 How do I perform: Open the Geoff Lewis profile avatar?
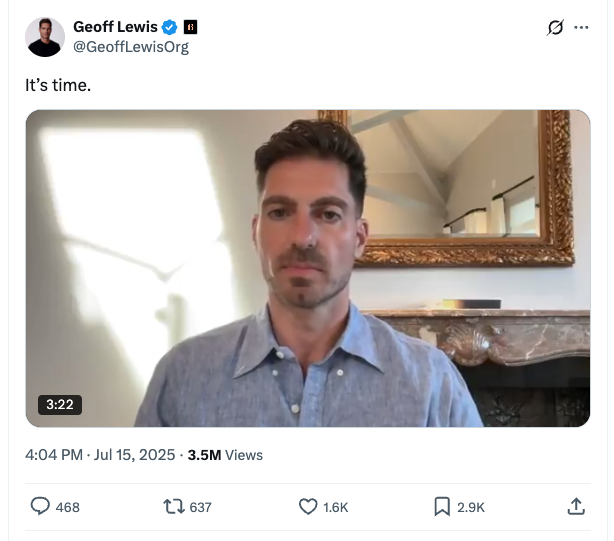pyautogui.click(x=45, y=37)
